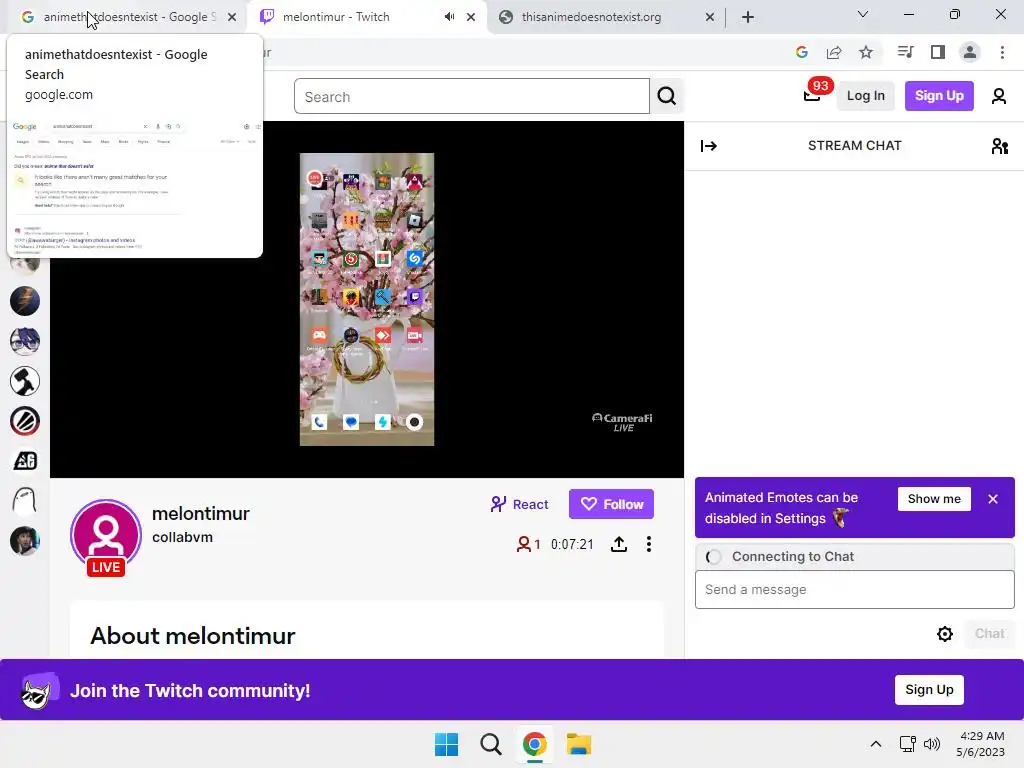This screenshot has width=1024, height=768.
Task: Open the clock showing 4:29 AM
Action: [x=981, y=744]
